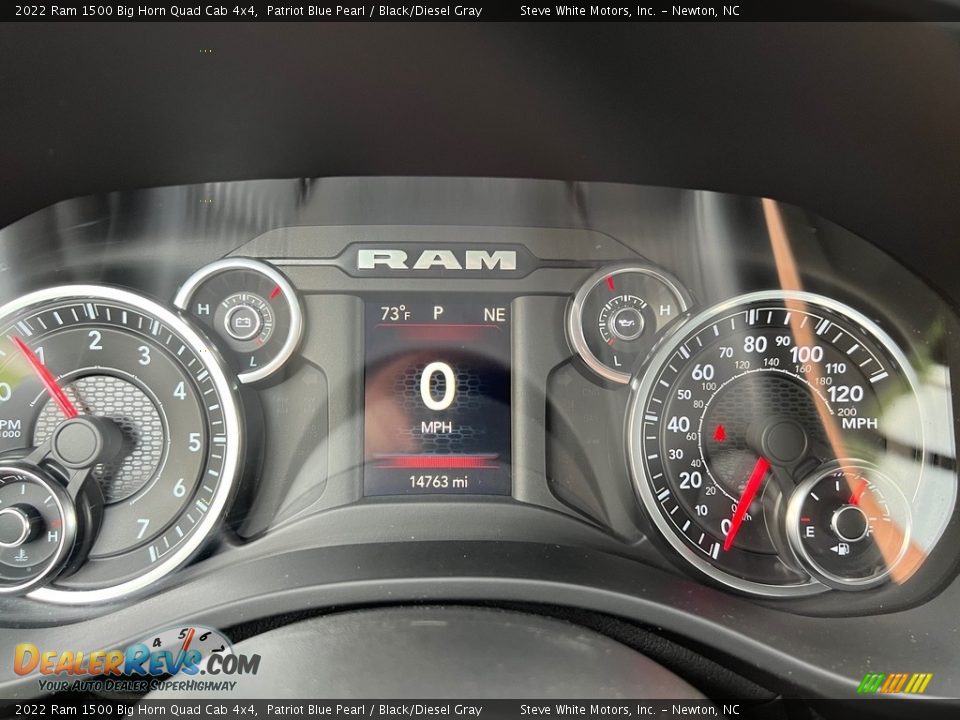The image size is (960, 720).
Task: Click the H mark on oil gauge
Action: tap(665, 310)
